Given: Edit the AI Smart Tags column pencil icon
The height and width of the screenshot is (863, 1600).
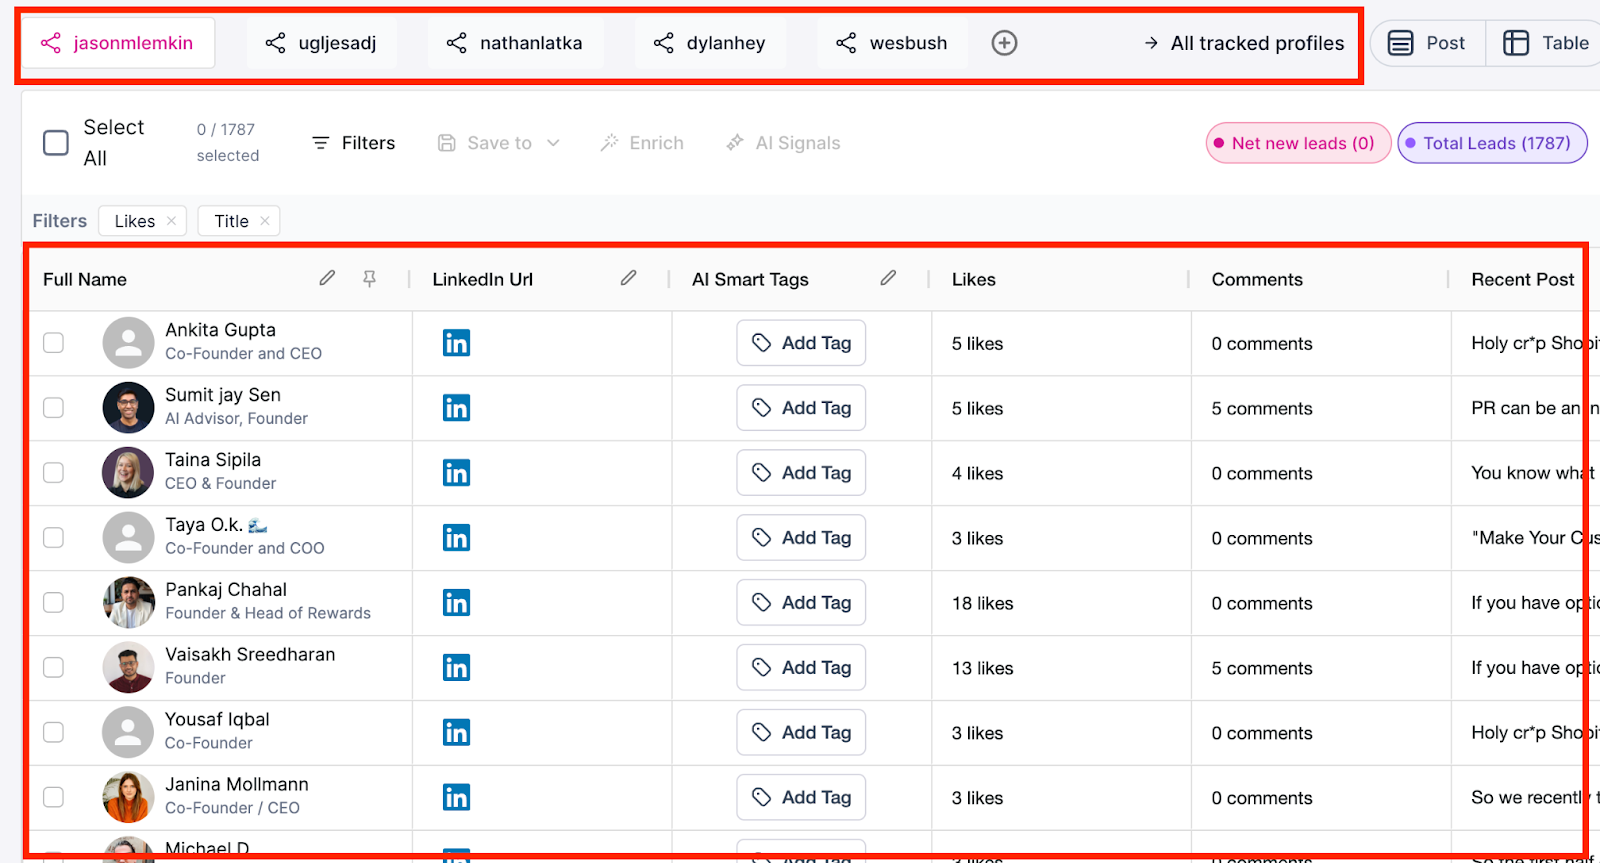Looking at the screenshot, I should pyautogui.click(x=888, y=278).
